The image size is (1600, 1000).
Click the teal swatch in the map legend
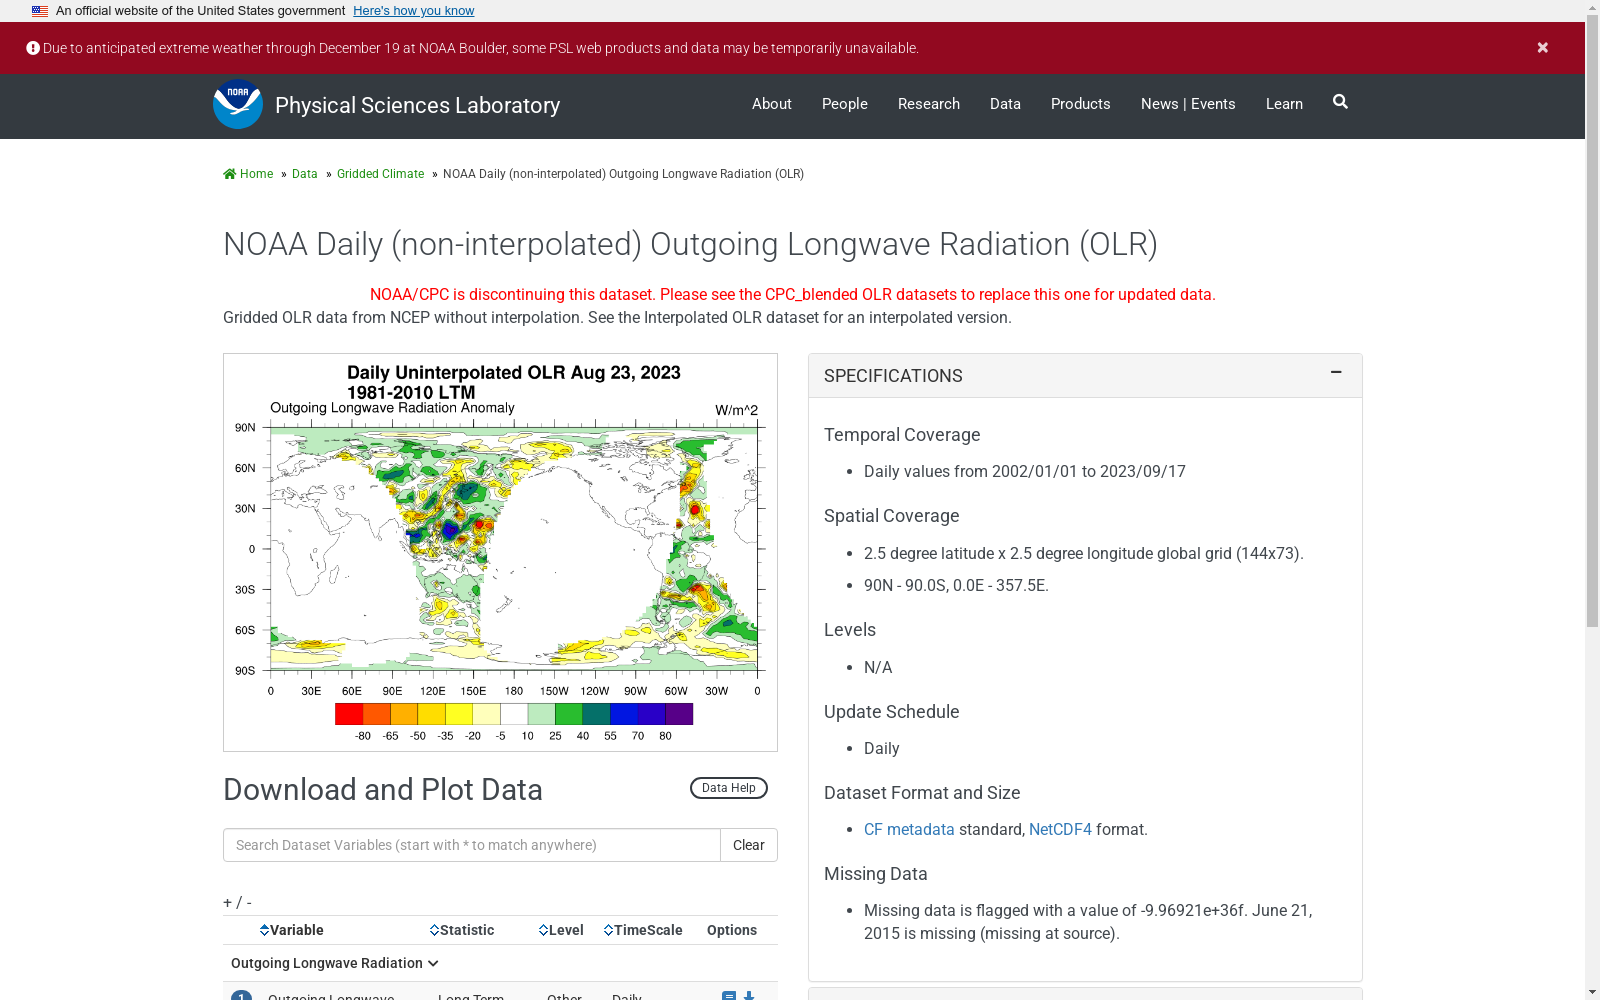(x=596, y=714)
